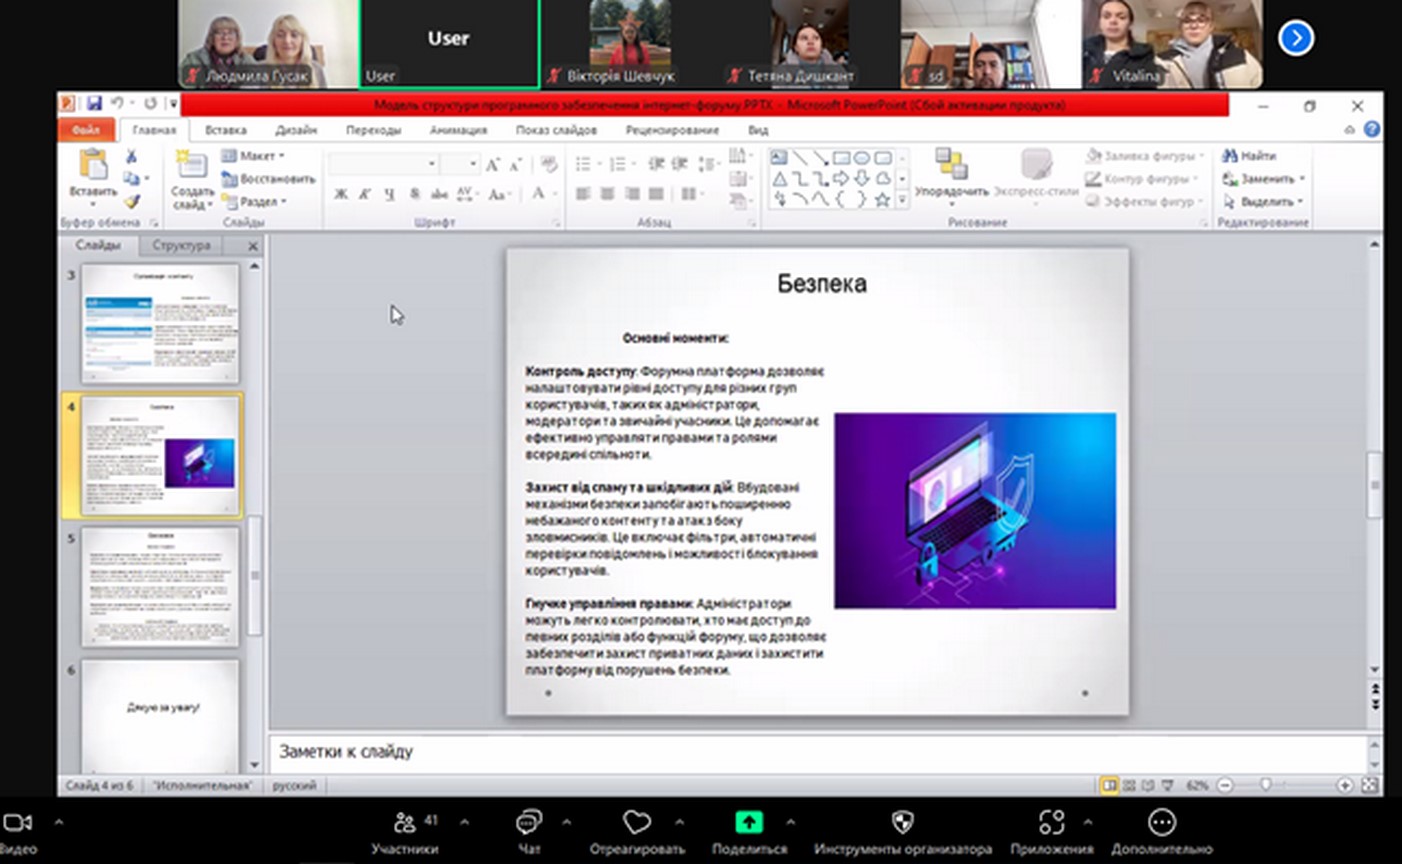Toggle italic text formatting
The image size is (1402, 864).
coord(365,194)
